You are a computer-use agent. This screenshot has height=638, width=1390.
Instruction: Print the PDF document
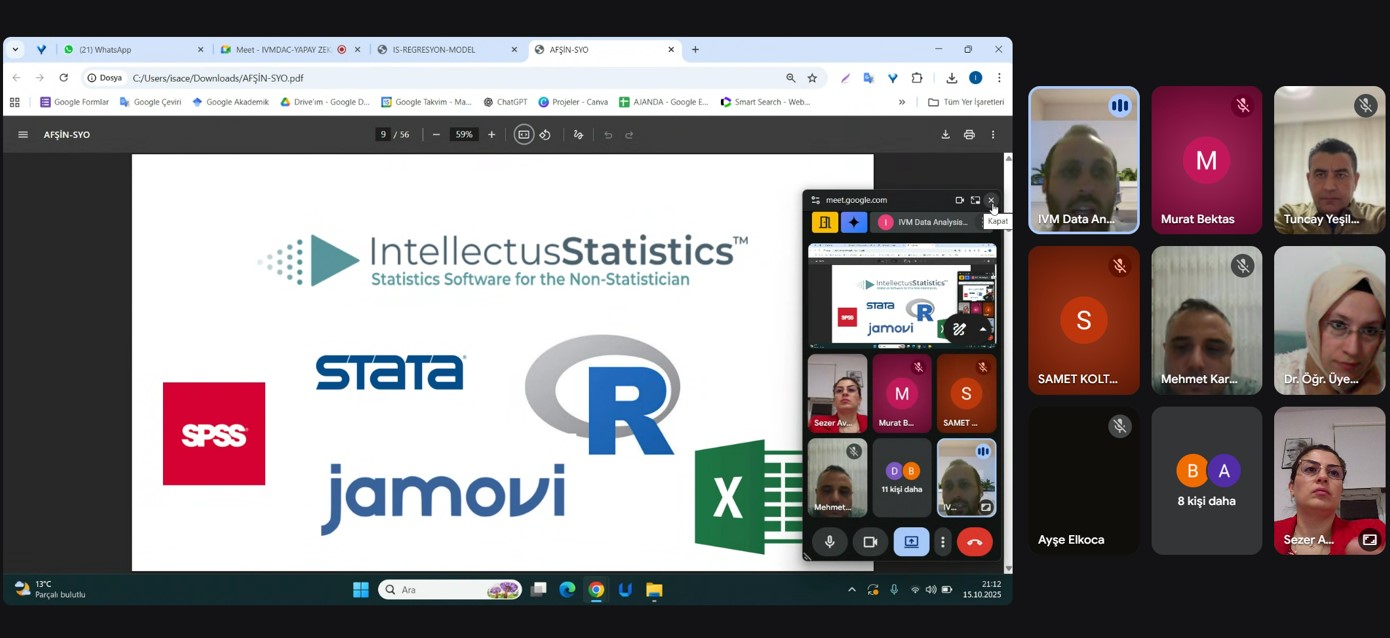coord(969,135)
